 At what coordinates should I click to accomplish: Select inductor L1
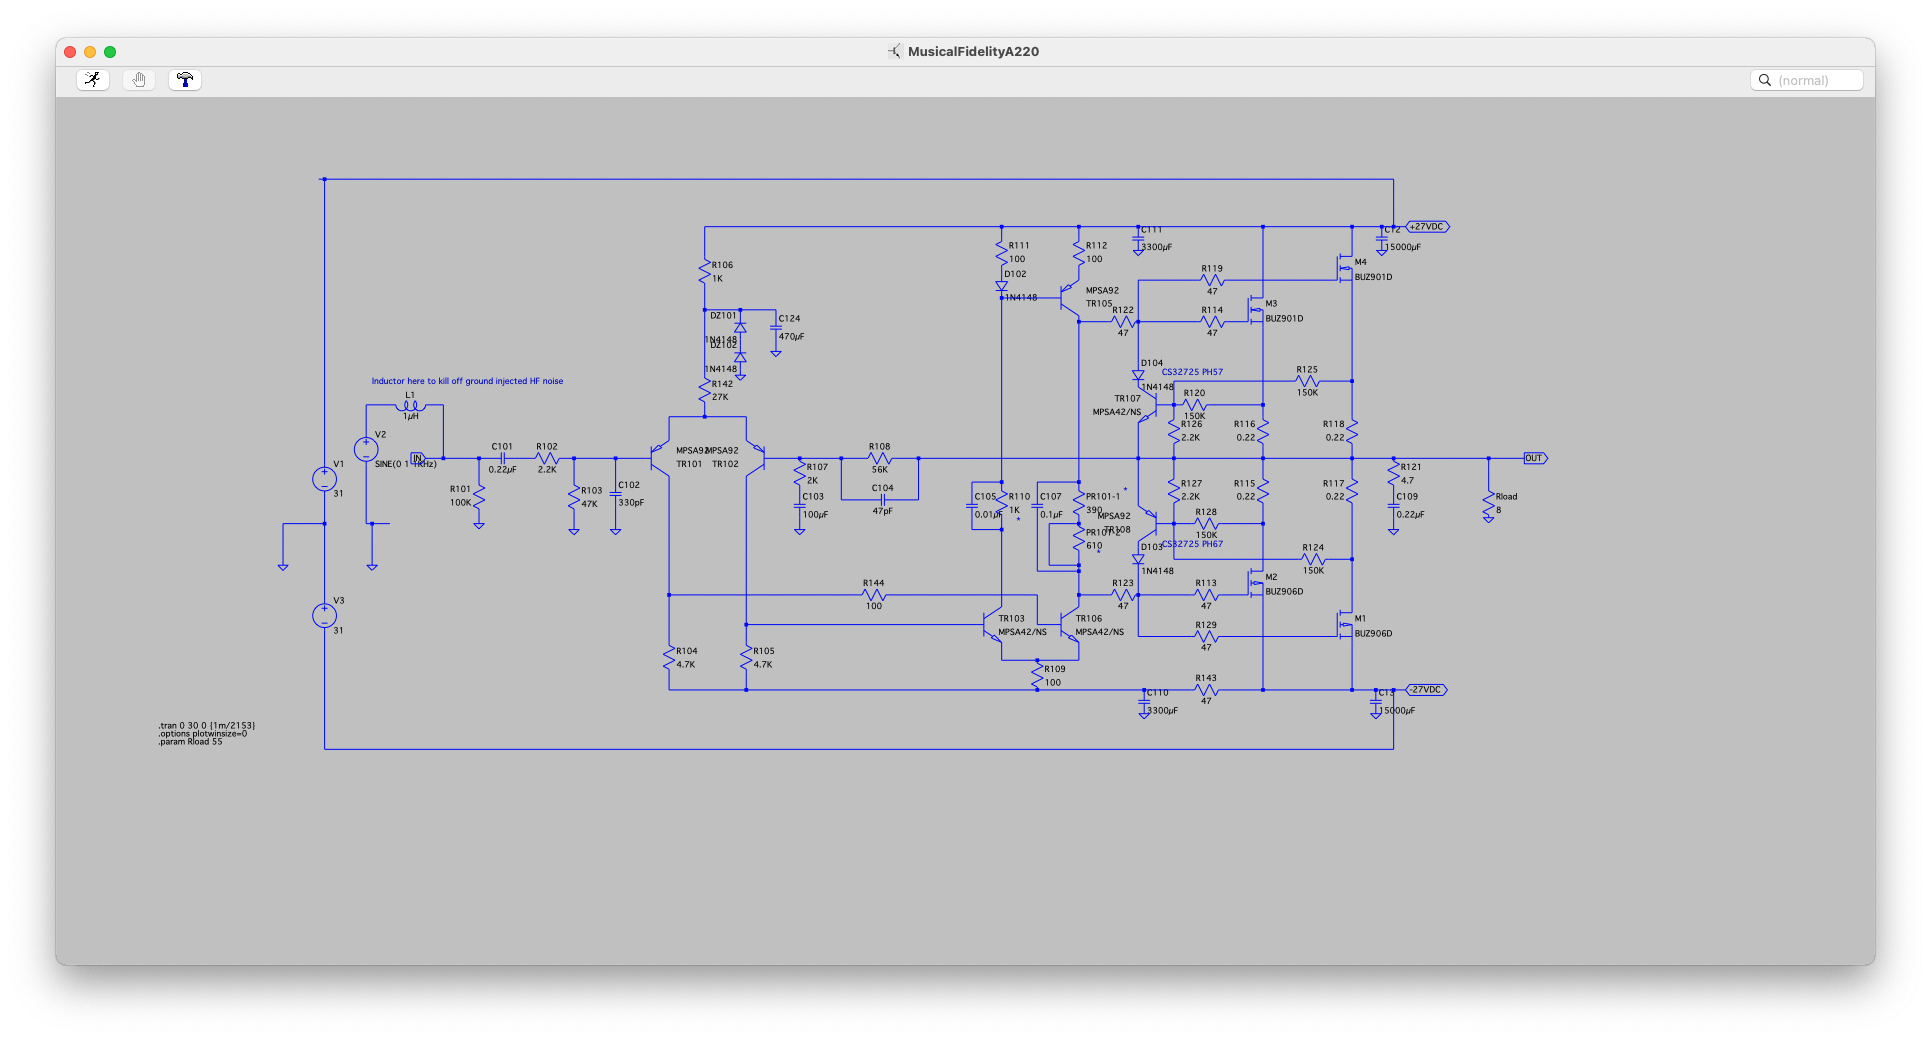tap(410, 405)
